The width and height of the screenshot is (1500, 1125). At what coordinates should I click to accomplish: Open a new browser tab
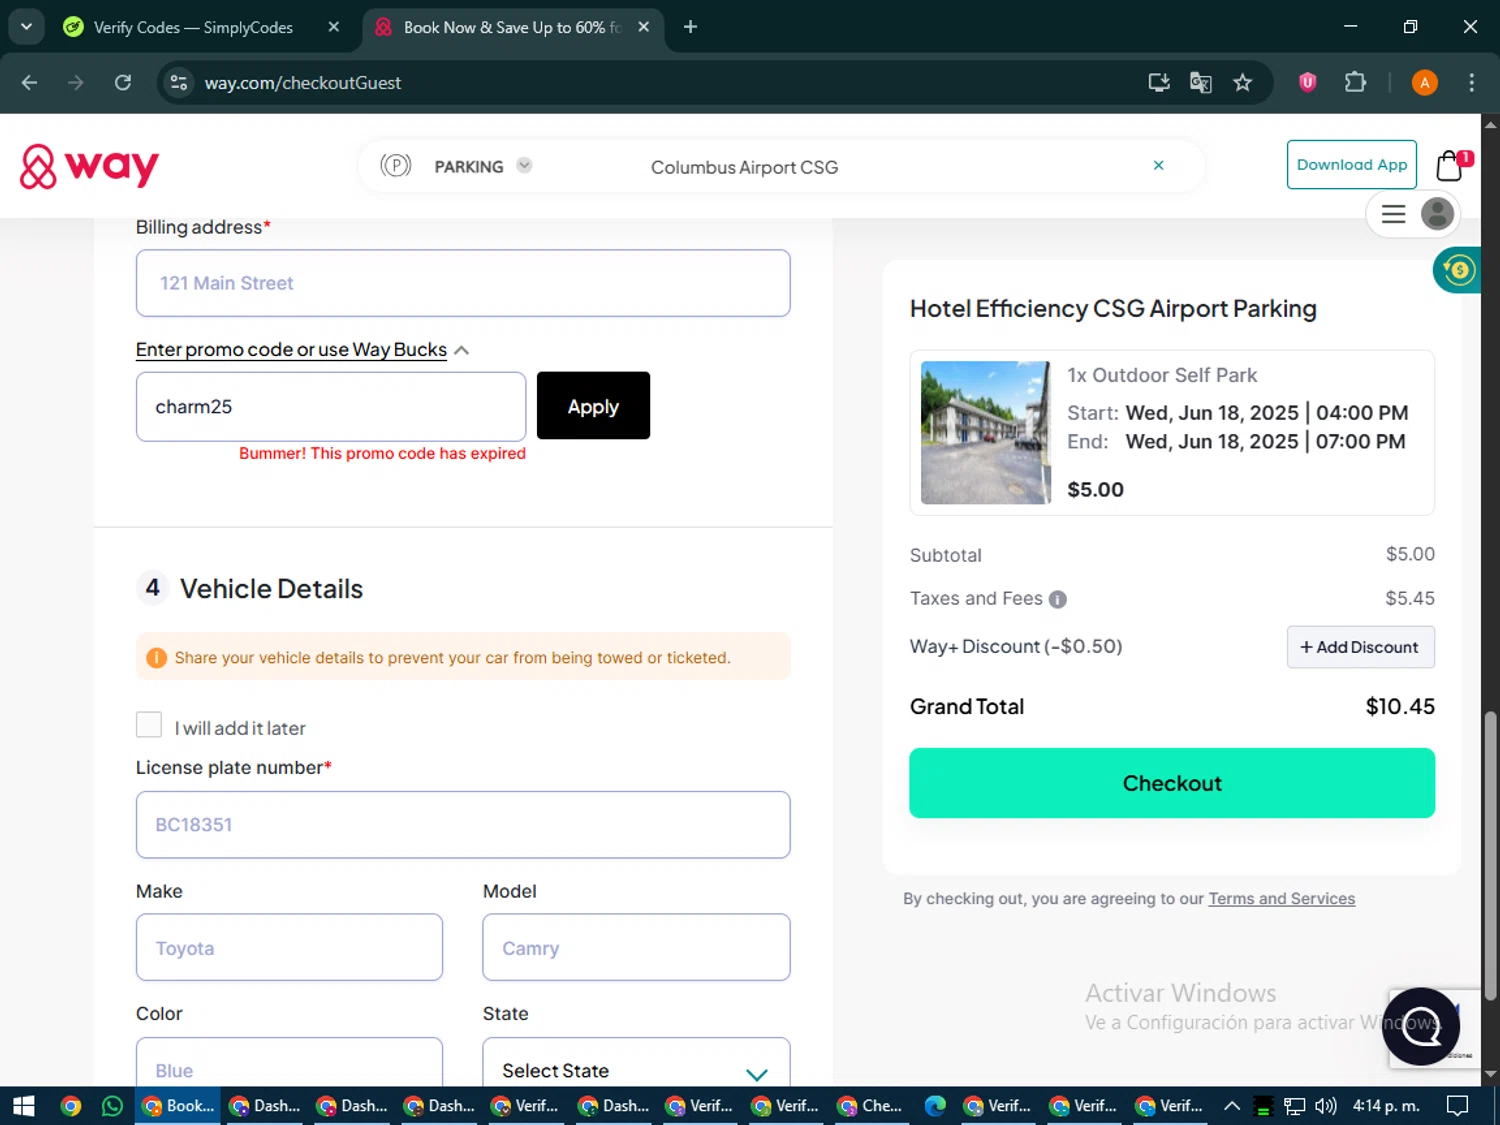click(x=690, y=27)
